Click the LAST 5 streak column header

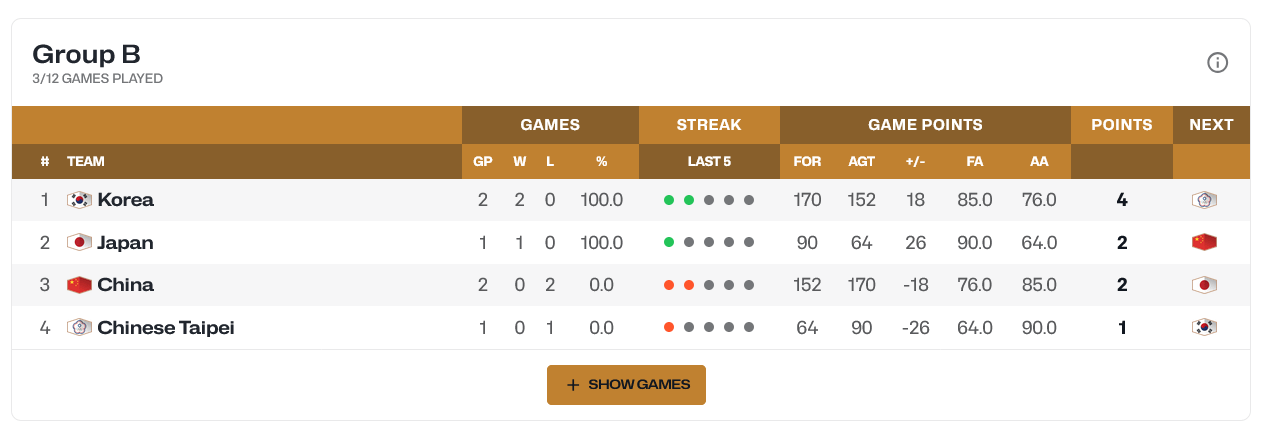pyautogui.click(x=709, y=161)
